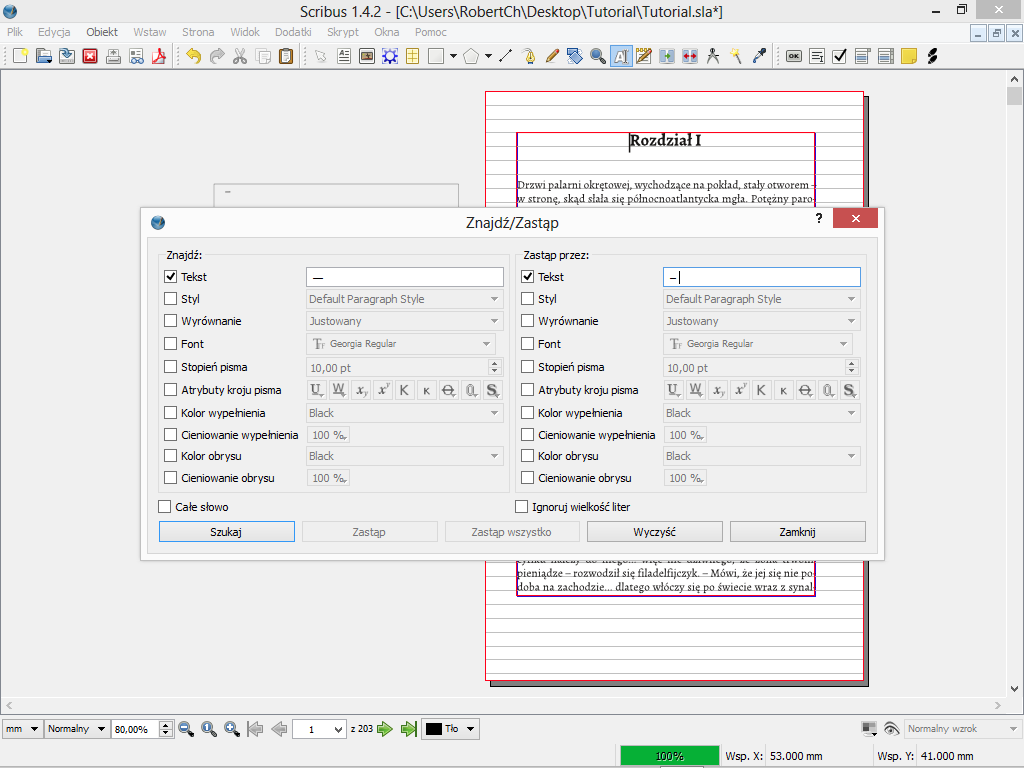Select the Measurements compass tool

tap(713, 56)
